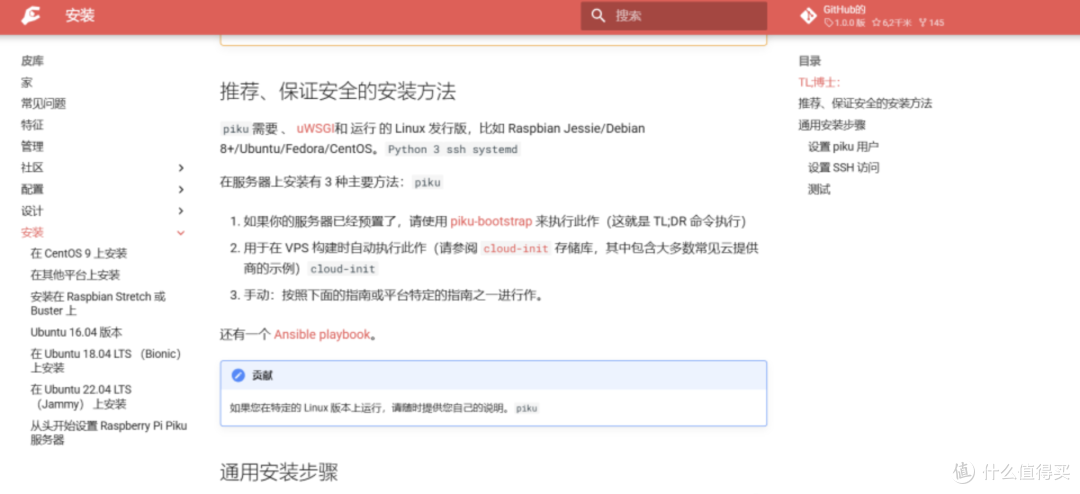Open 皮库 in the sidebar

pyautogui.click(x=32, y=61)
